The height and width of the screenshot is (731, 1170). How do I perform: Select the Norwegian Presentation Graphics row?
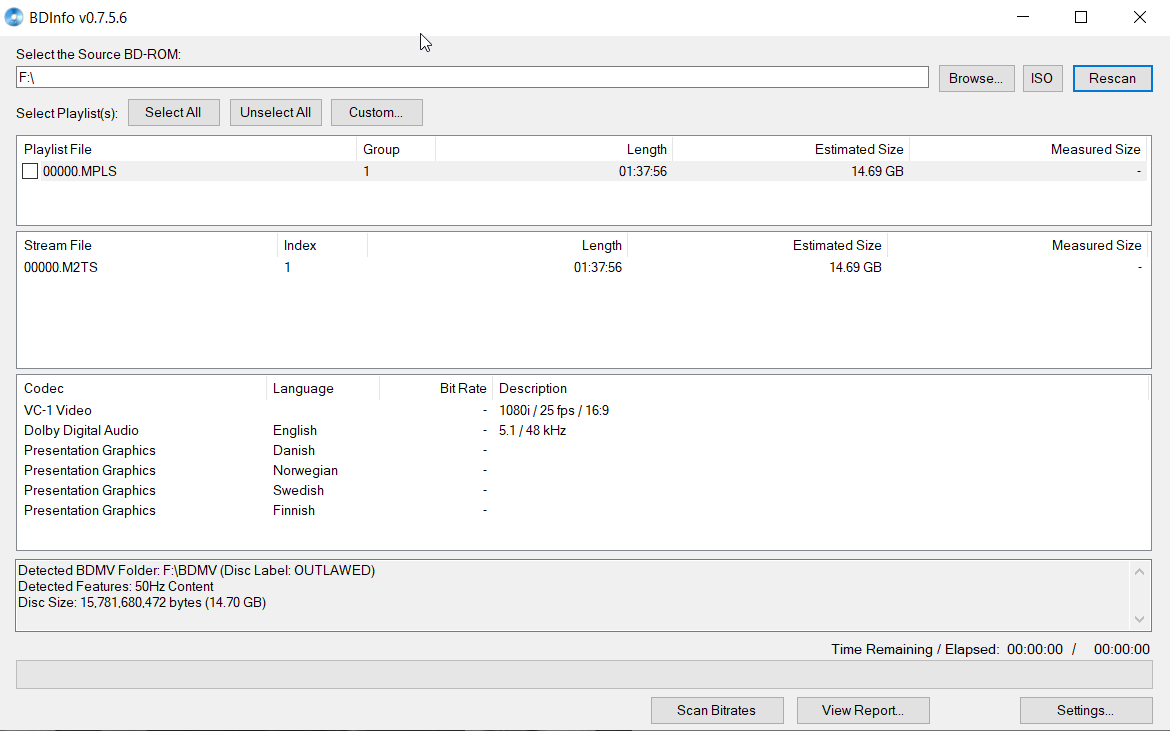pyautogui.click(x=584, y=471)
